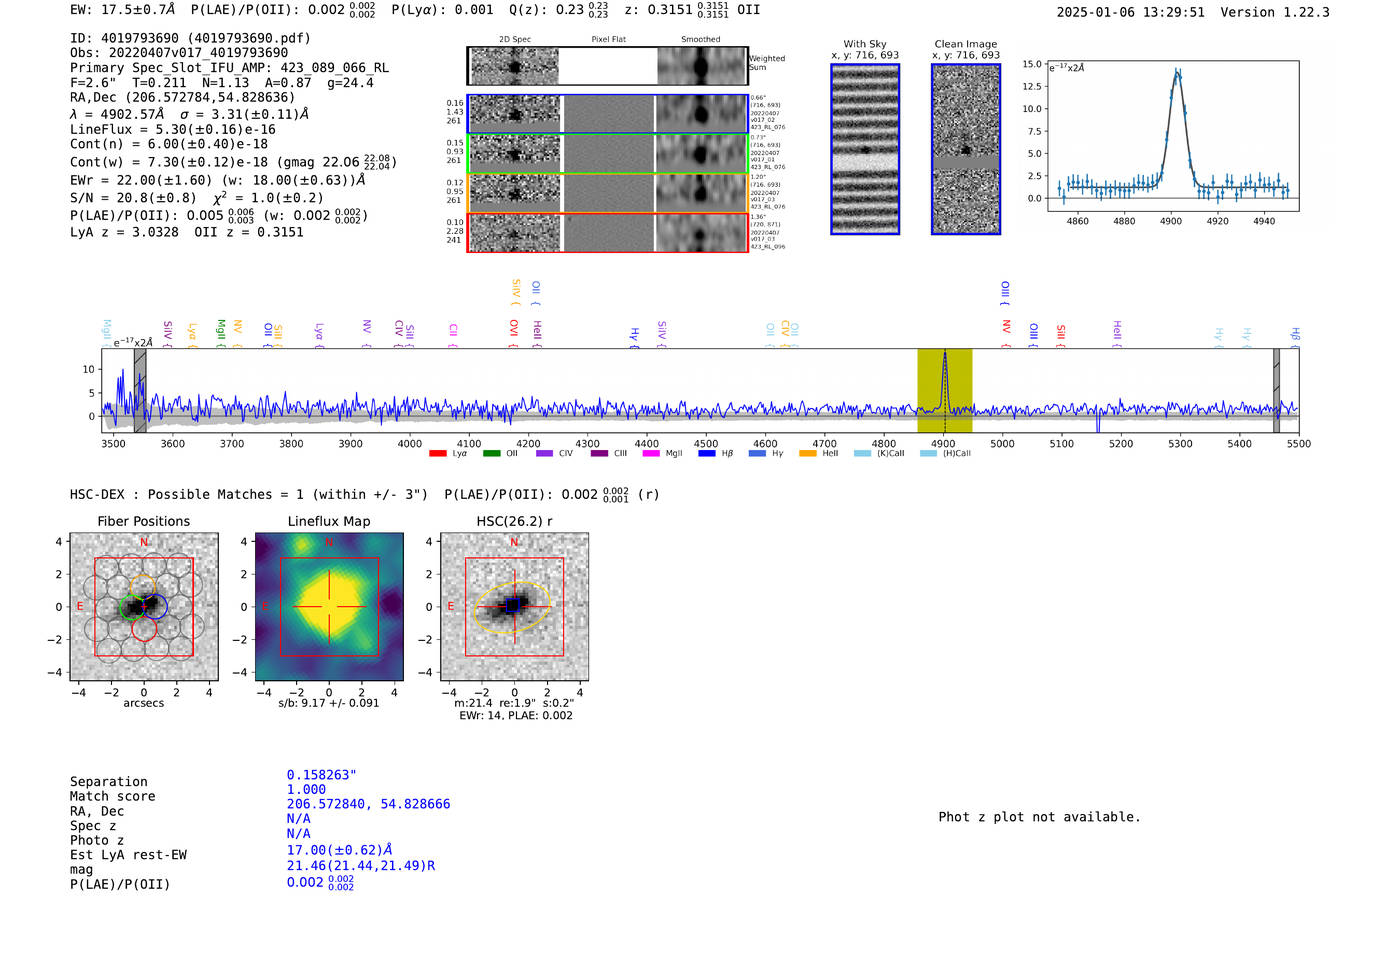Open the Fiber Positions panel image
This screenshot has width=1400, height=953.
[x=144, y=607]
